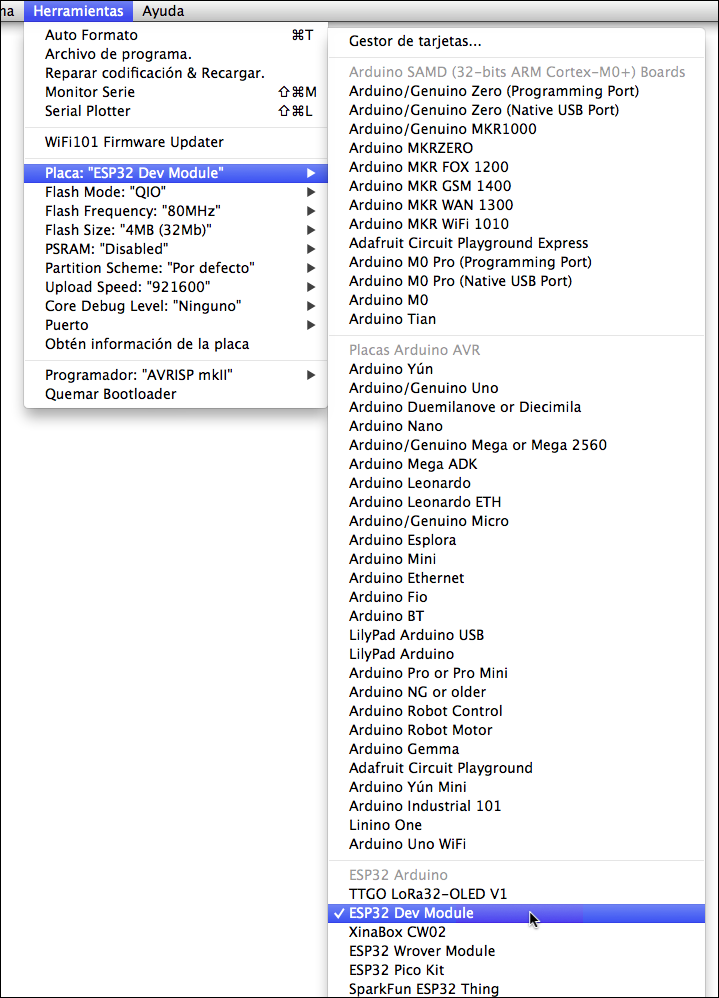The image size is (719, 998).
Task: Expand the Partition Scheme submenu
Action: (176, 269)
